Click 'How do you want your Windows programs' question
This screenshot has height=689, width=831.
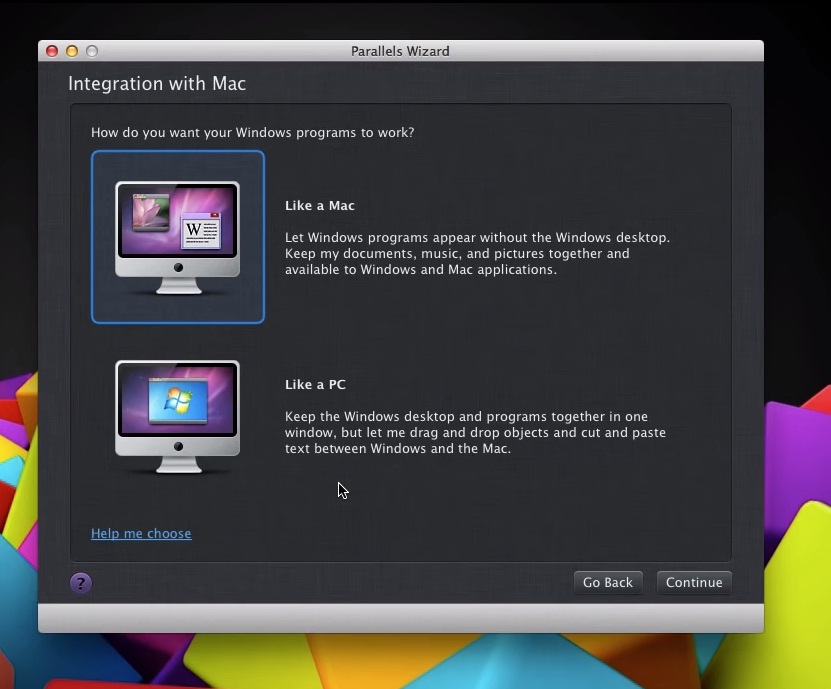[252, 132]
